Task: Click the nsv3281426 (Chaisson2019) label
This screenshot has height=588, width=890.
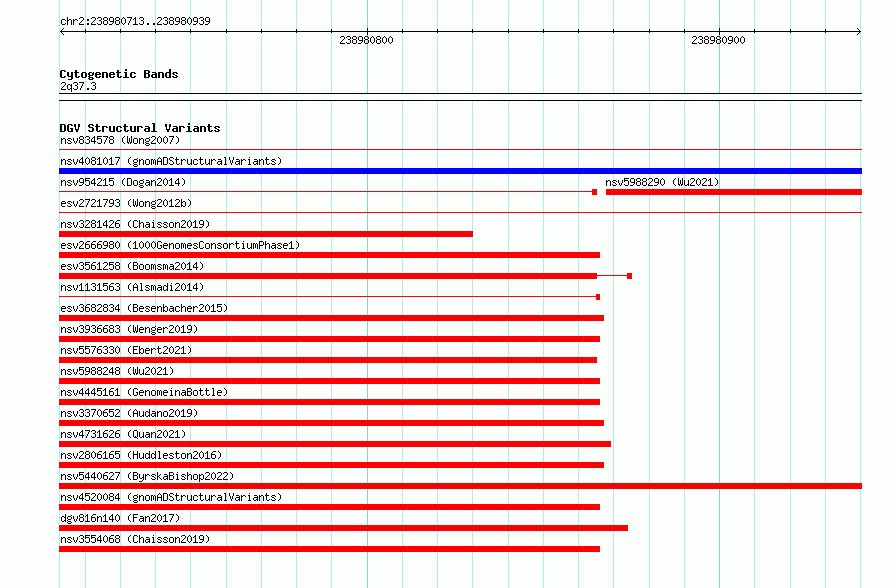Action: 135,224
